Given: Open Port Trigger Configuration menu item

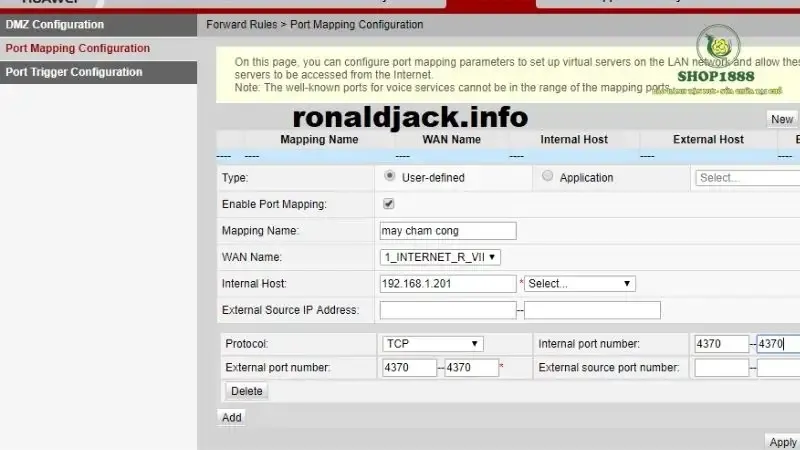Looking at the screenshot, I should click(73, 72).
